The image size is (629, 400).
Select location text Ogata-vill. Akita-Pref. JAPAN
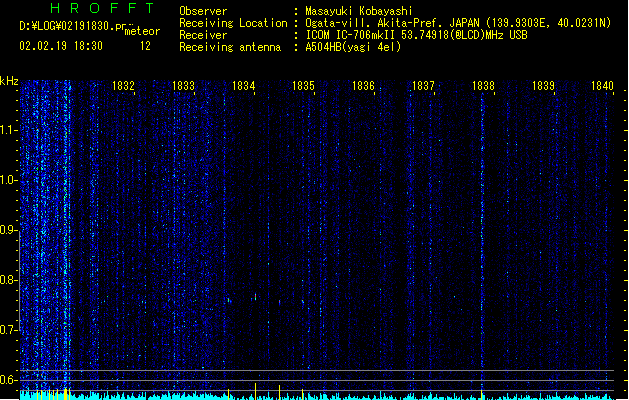click(392, 23)
